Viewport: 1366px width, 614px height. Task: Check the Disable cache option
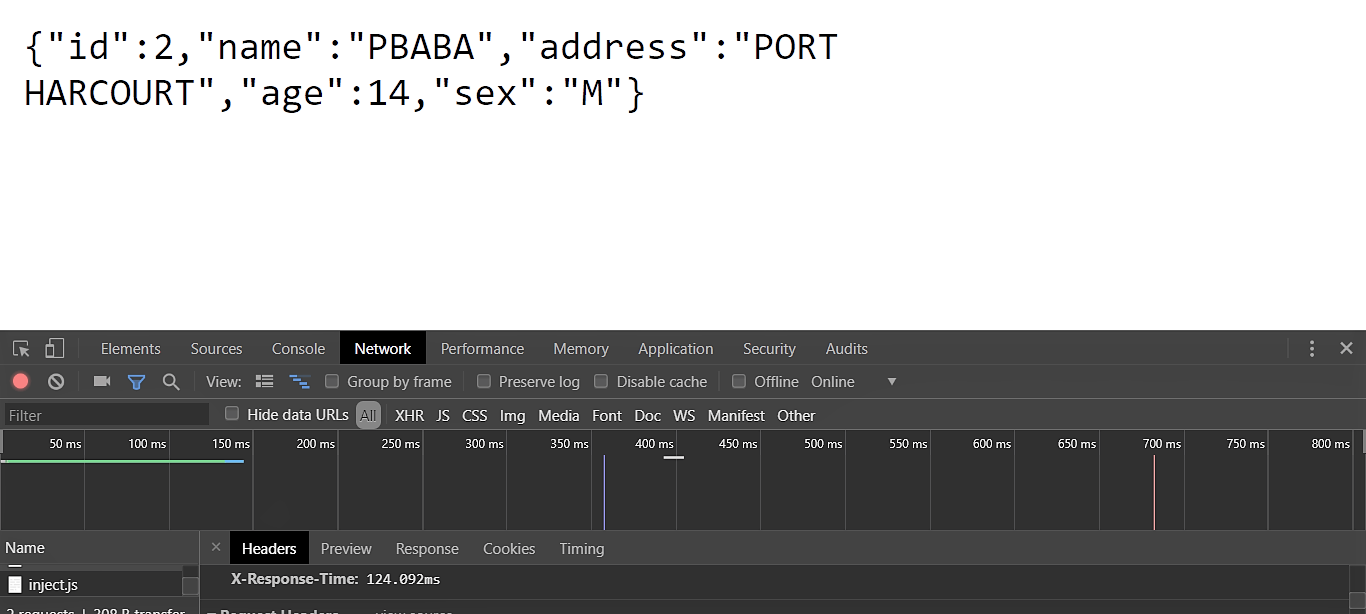tap(601, 381)
